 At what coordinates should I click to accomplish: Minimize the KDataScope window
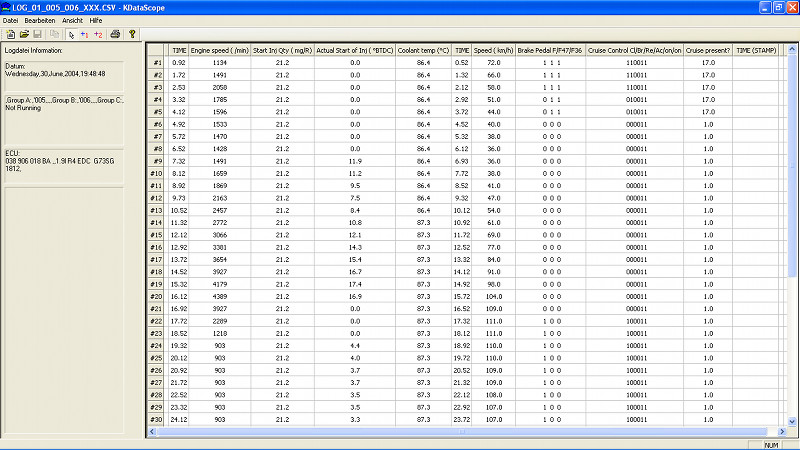click(765, 7)
